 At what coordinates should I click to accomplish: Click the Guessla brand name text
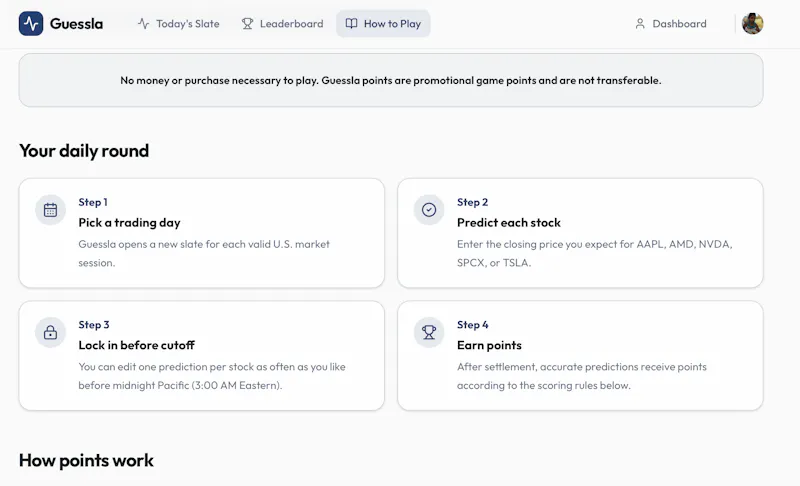pos(76,24)
